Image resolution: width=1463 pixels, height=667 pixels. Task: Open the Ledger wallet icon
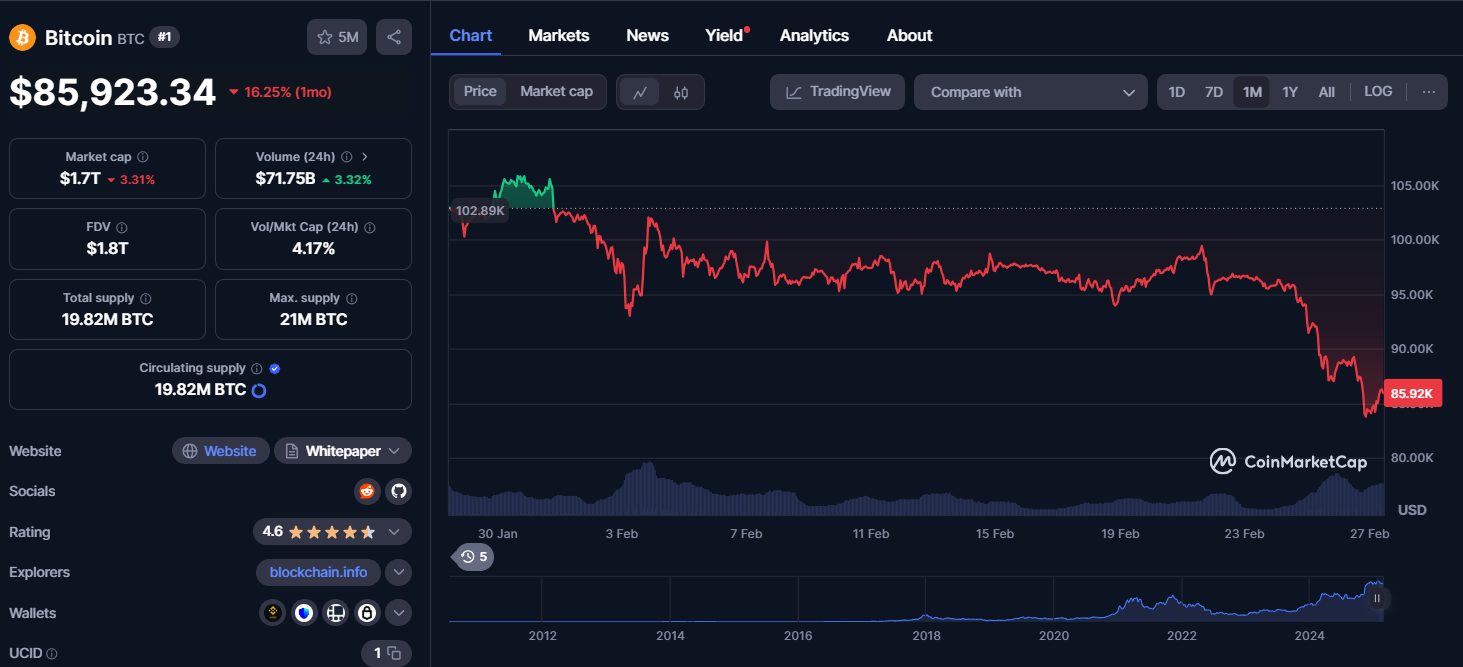click(x=336, y=613)
